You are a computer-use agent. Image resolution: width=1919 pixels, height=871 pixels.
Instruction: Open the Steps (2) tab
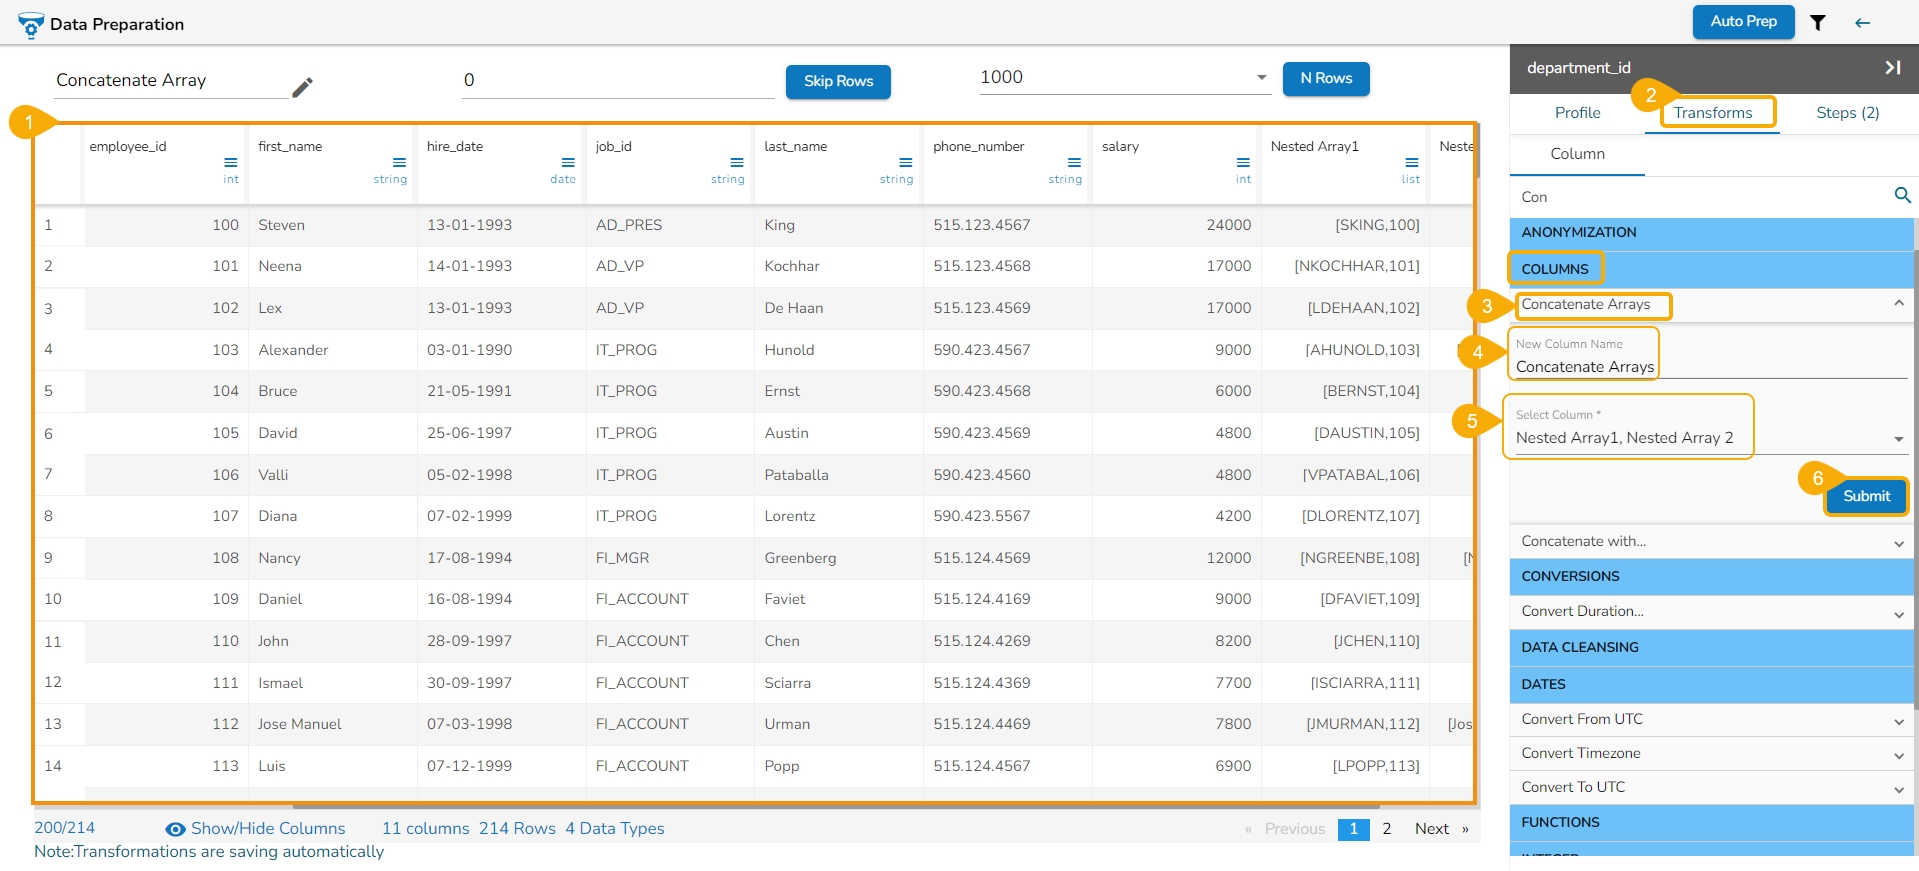point(1847,113)
